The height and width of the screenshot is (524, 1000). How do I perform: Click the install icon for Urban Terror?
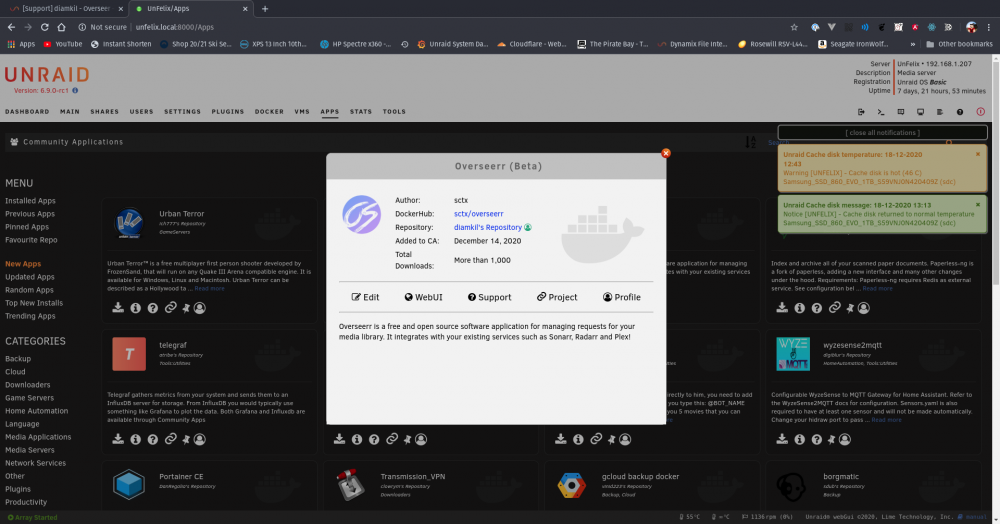tap(118, 308)
